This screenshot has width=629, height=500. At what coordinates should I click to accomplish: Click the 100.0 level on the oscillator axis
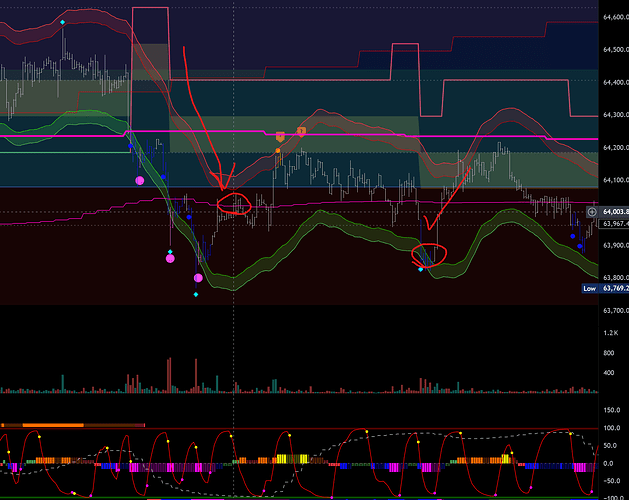tap(609, 428)
